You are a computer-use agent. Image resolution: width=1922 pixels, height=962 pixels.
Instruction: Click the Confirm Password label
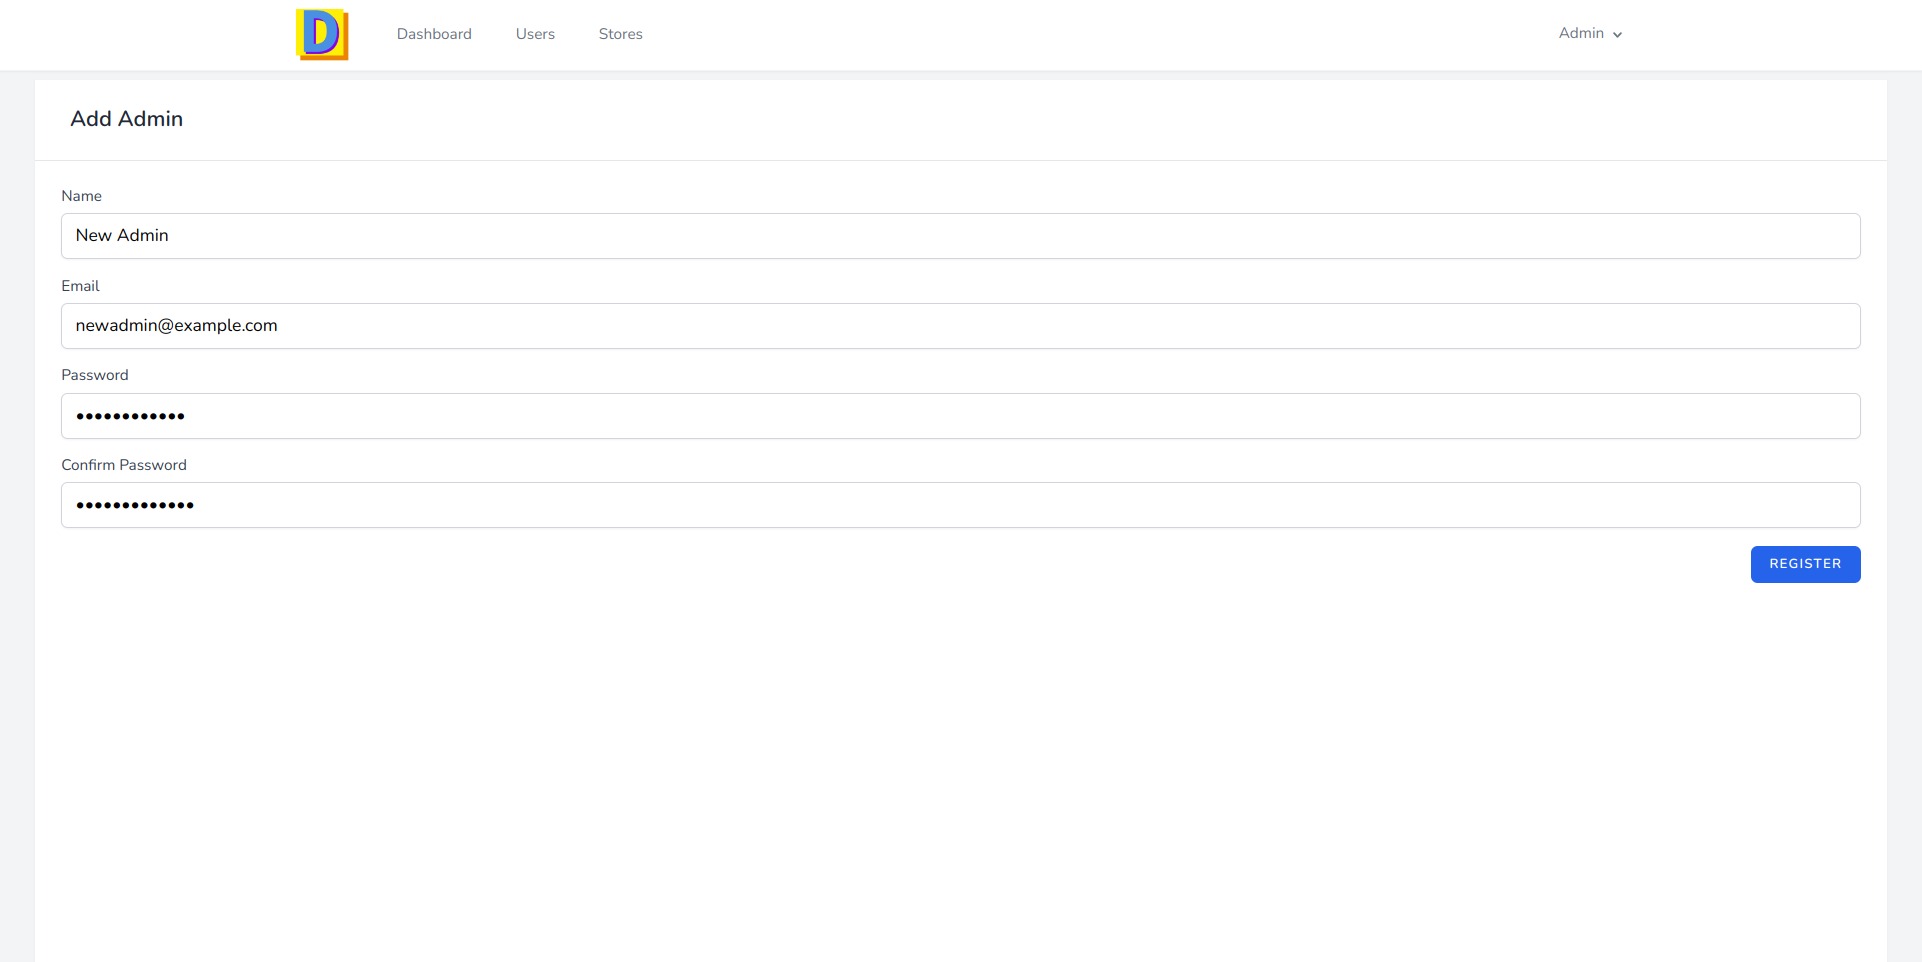pyautogui.click(x=124, y=465)
